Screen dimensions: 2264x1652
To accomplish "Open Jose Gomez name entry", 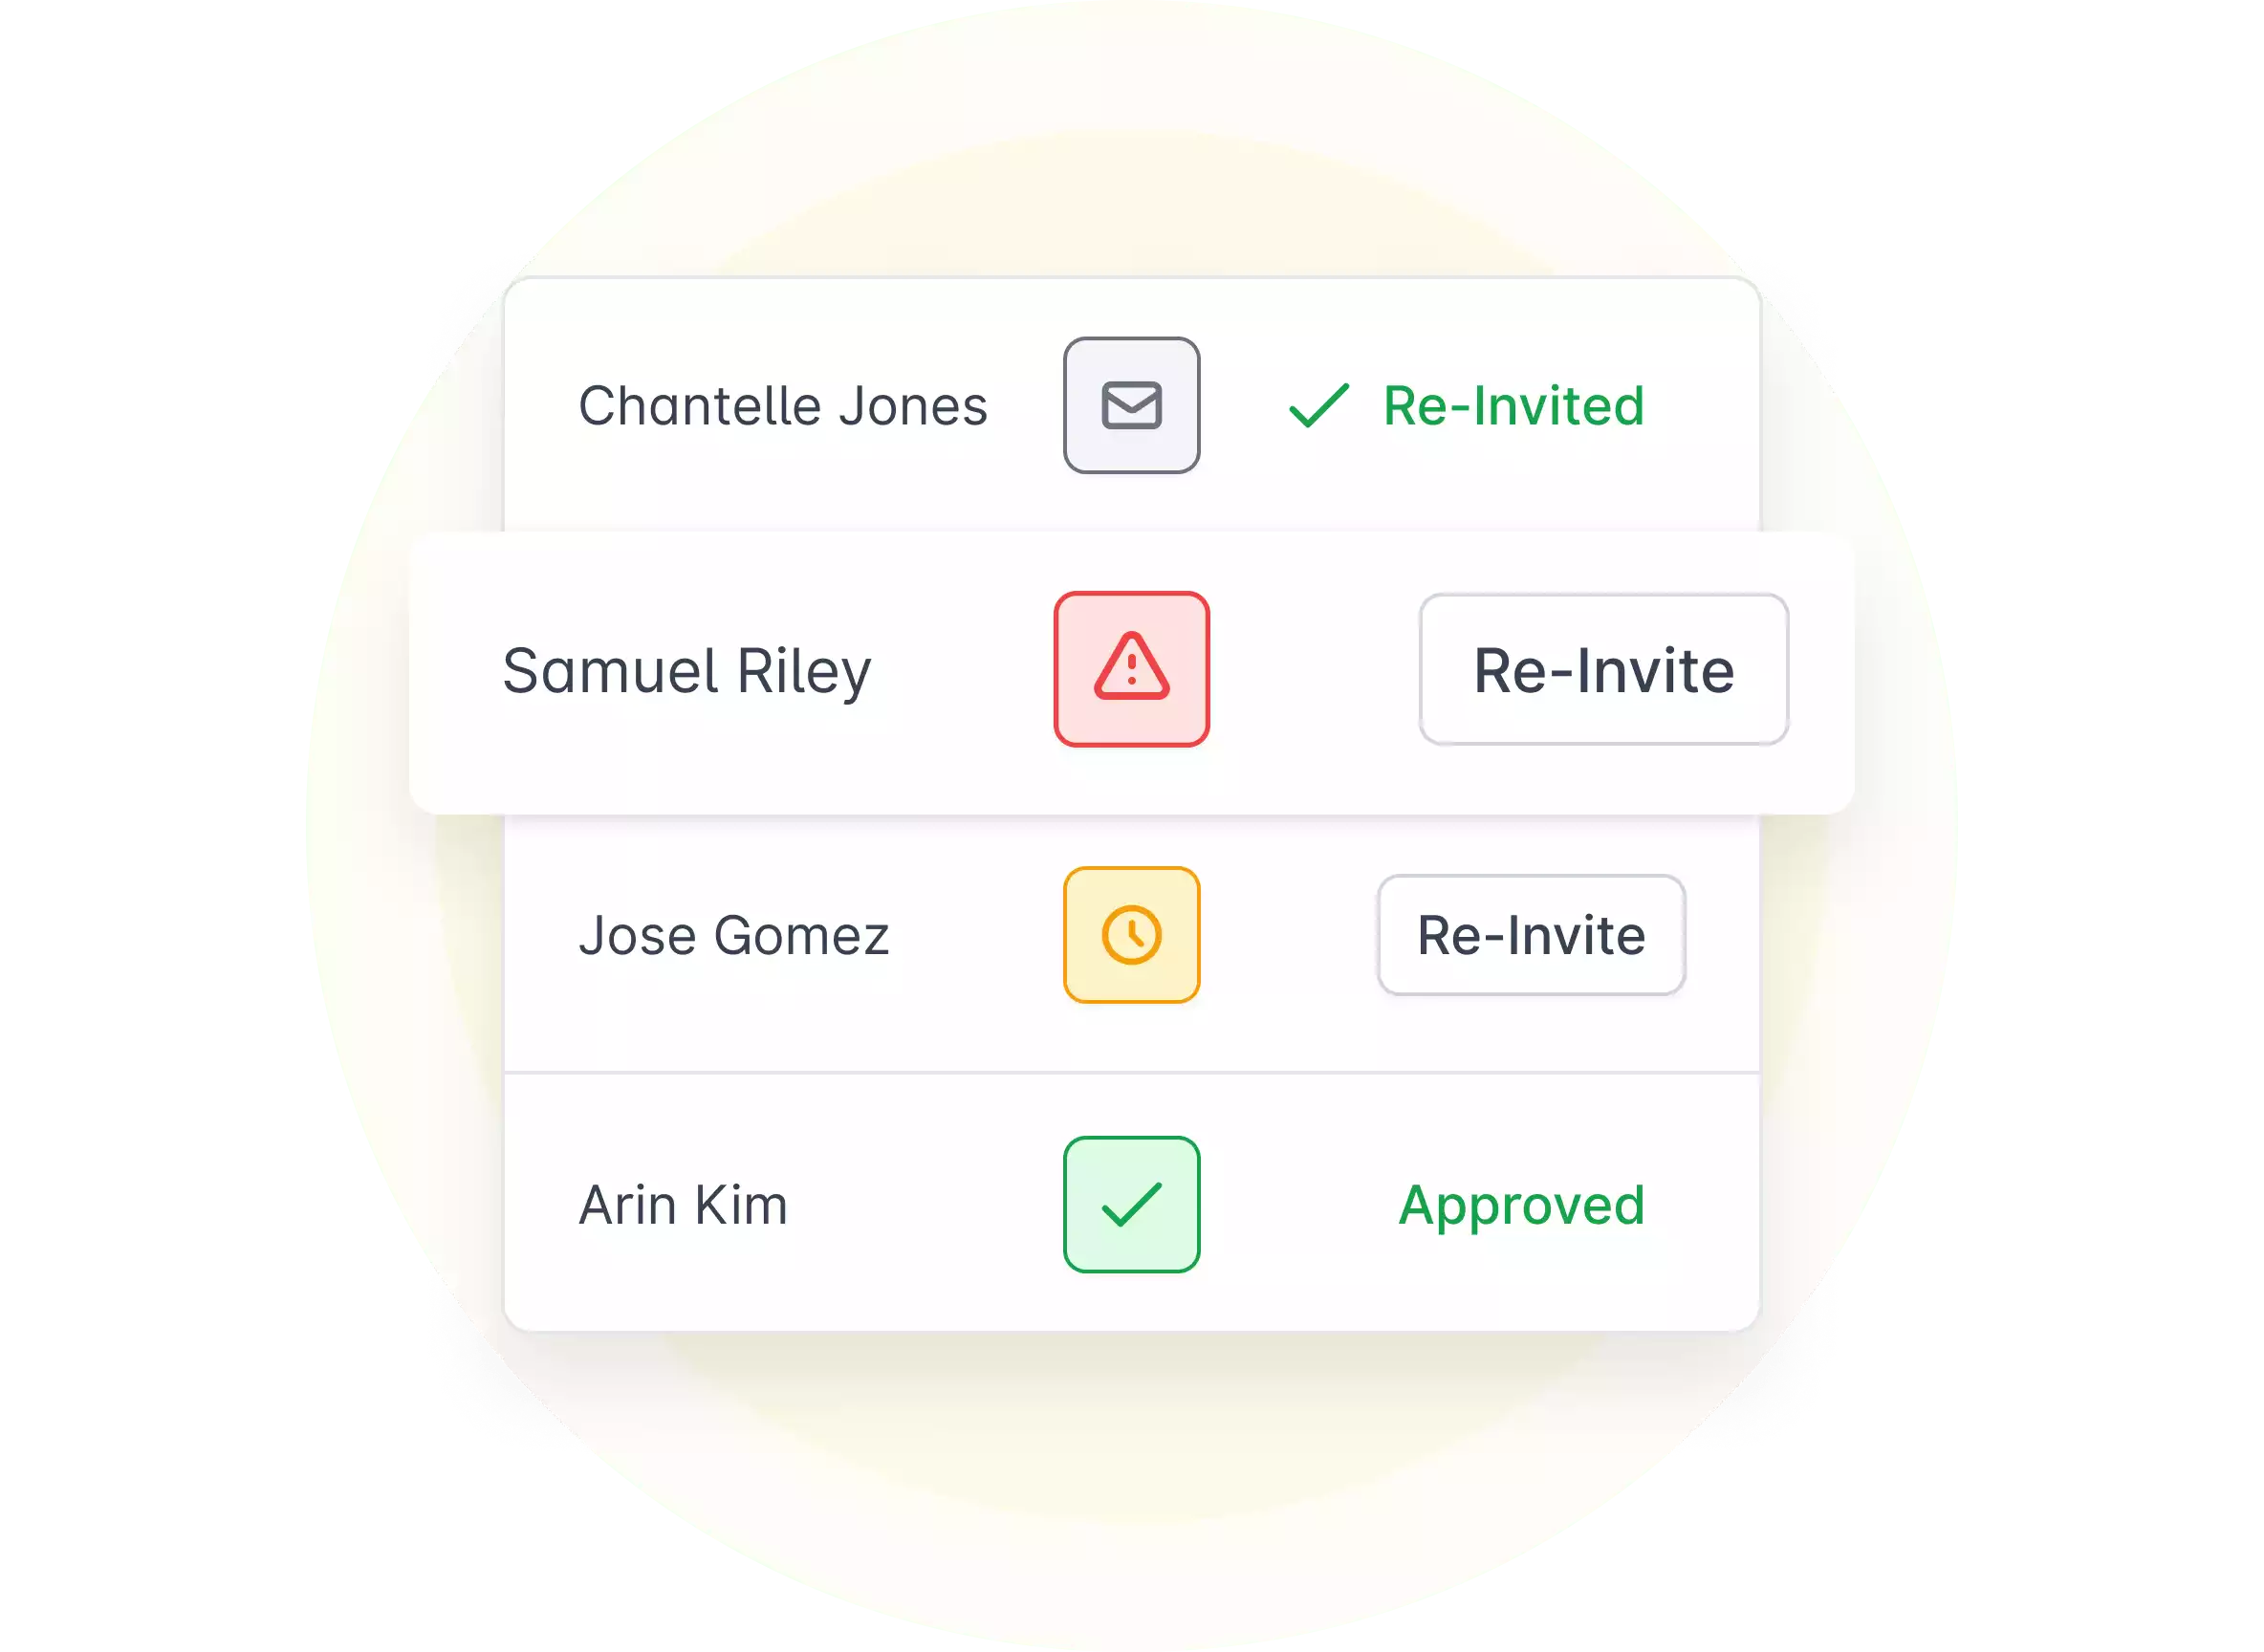I will point(734,936).
